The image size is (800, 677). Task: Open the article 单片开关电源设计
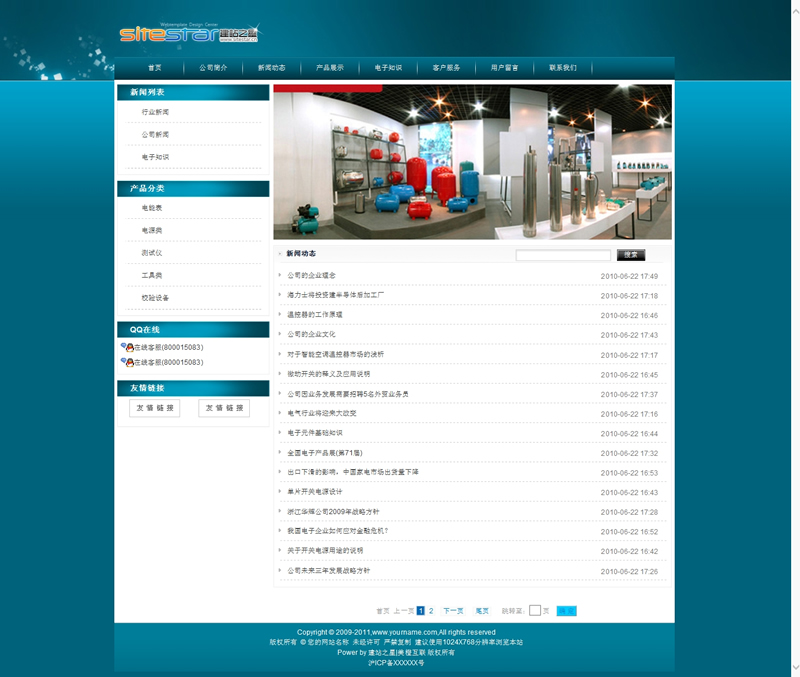(315, 492)
